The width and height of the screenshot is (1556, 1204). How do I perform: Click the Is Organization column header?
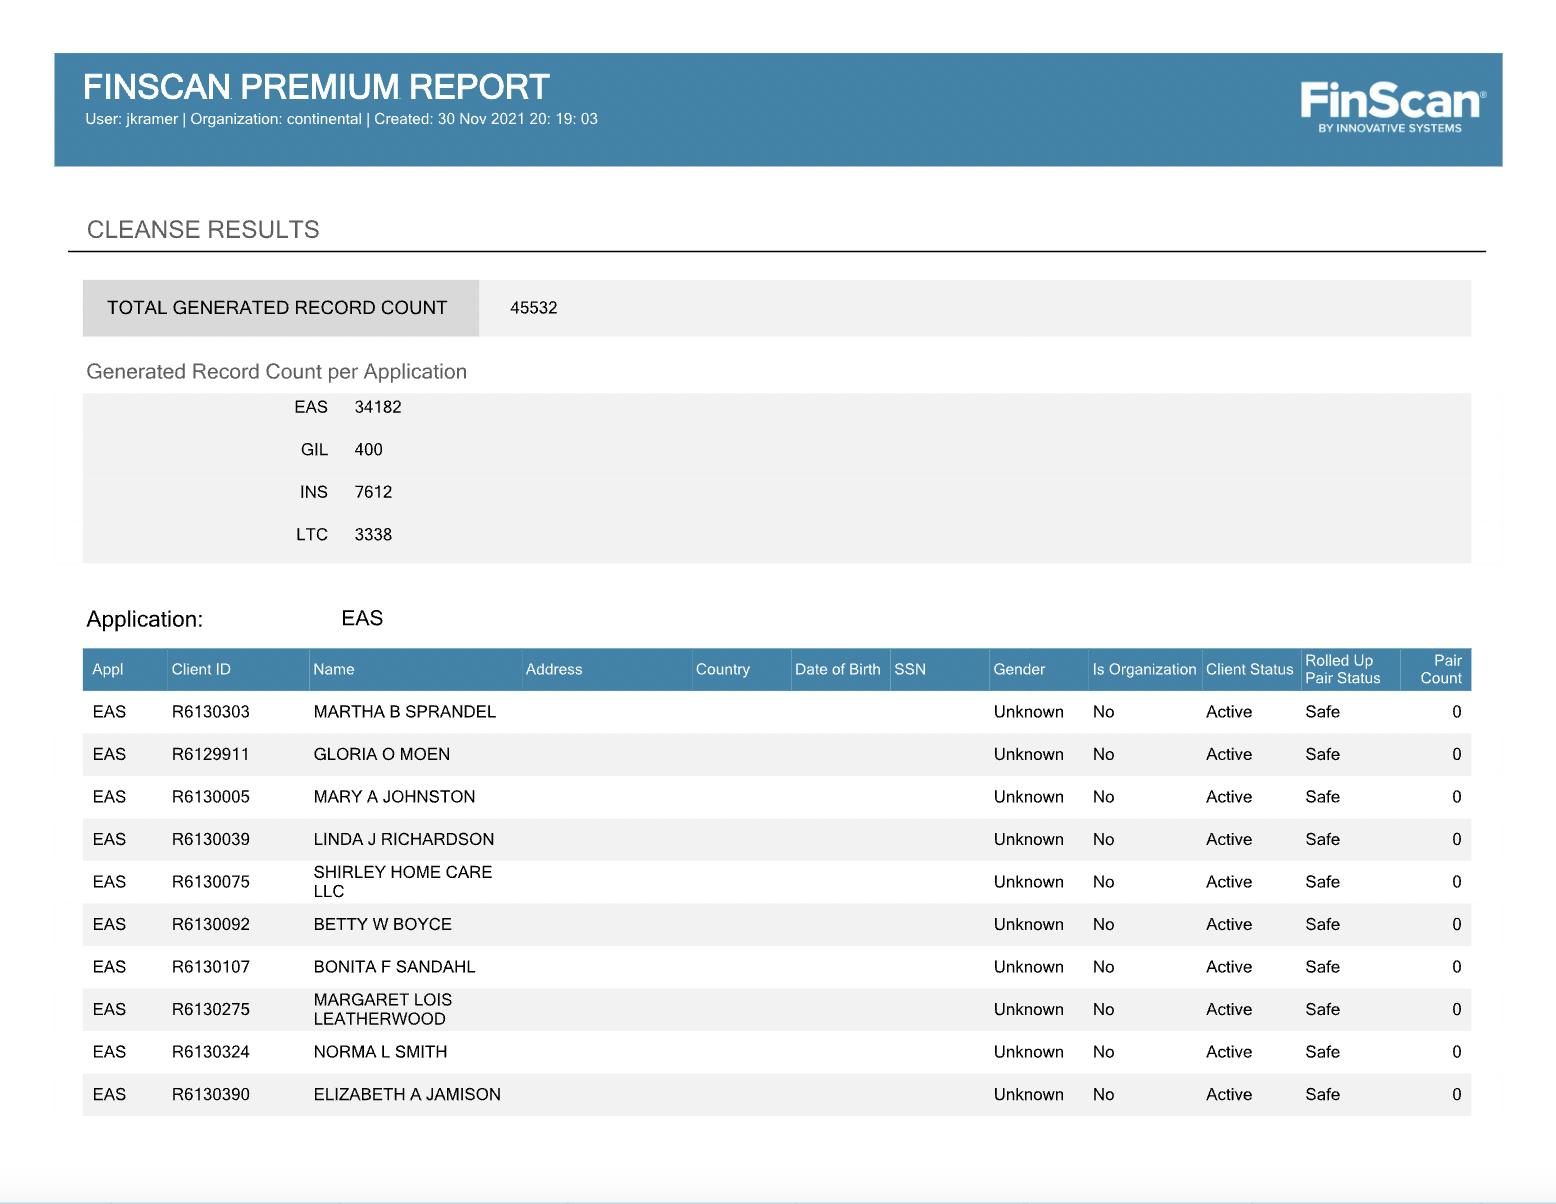[1144, 670]
